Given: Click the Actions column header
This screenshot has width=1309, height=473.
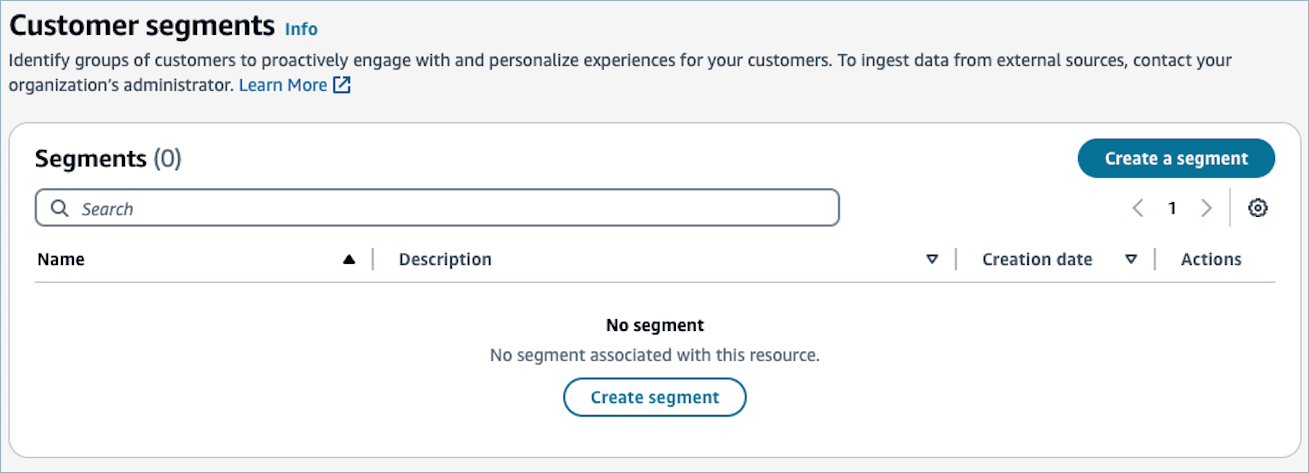Looking at the screenshot, I should [x=1211, y=260].
